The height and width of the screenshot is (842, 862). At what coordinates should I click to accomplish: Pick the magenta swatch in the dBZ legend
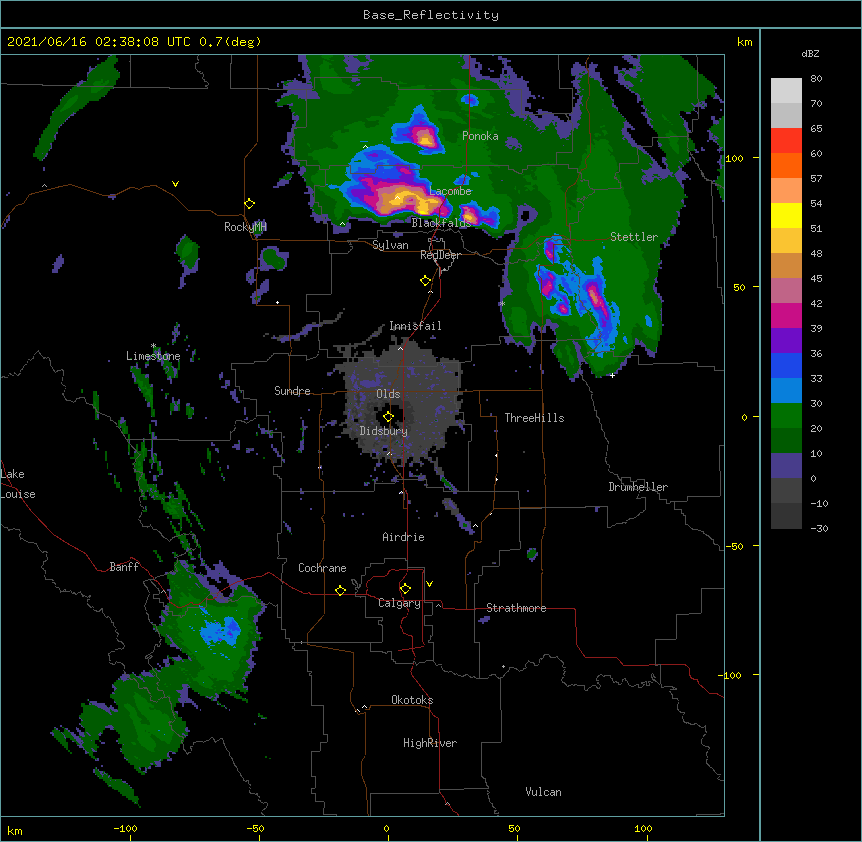(786, 315)
